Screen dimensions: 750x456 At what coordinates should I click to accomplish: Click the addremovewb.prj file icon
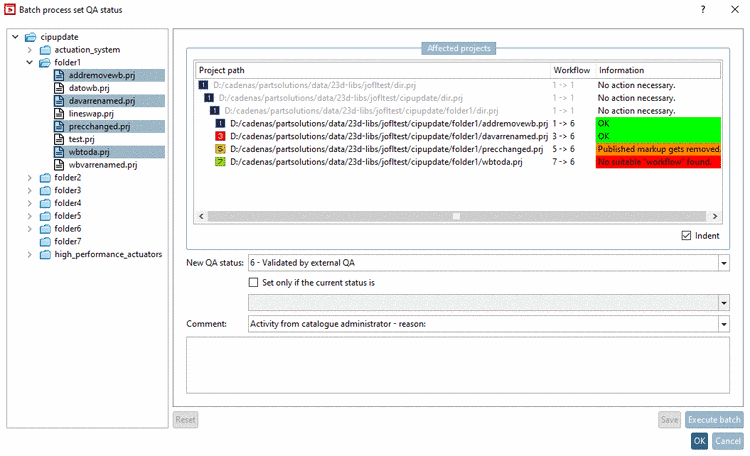[x=59, y=75]
